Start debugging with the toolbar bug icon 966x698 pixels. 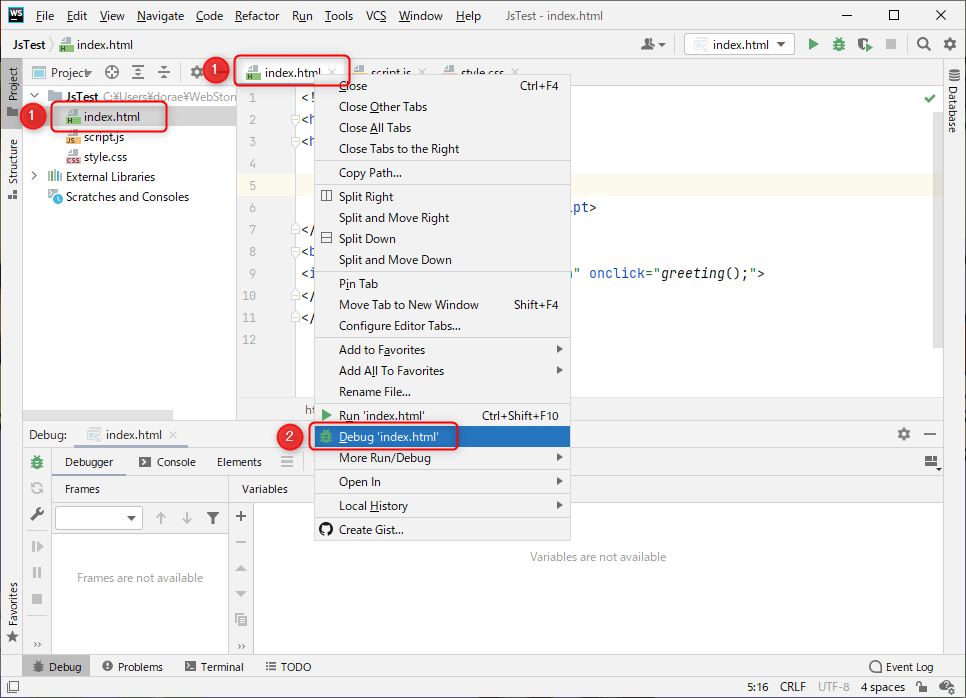[838, 44]
